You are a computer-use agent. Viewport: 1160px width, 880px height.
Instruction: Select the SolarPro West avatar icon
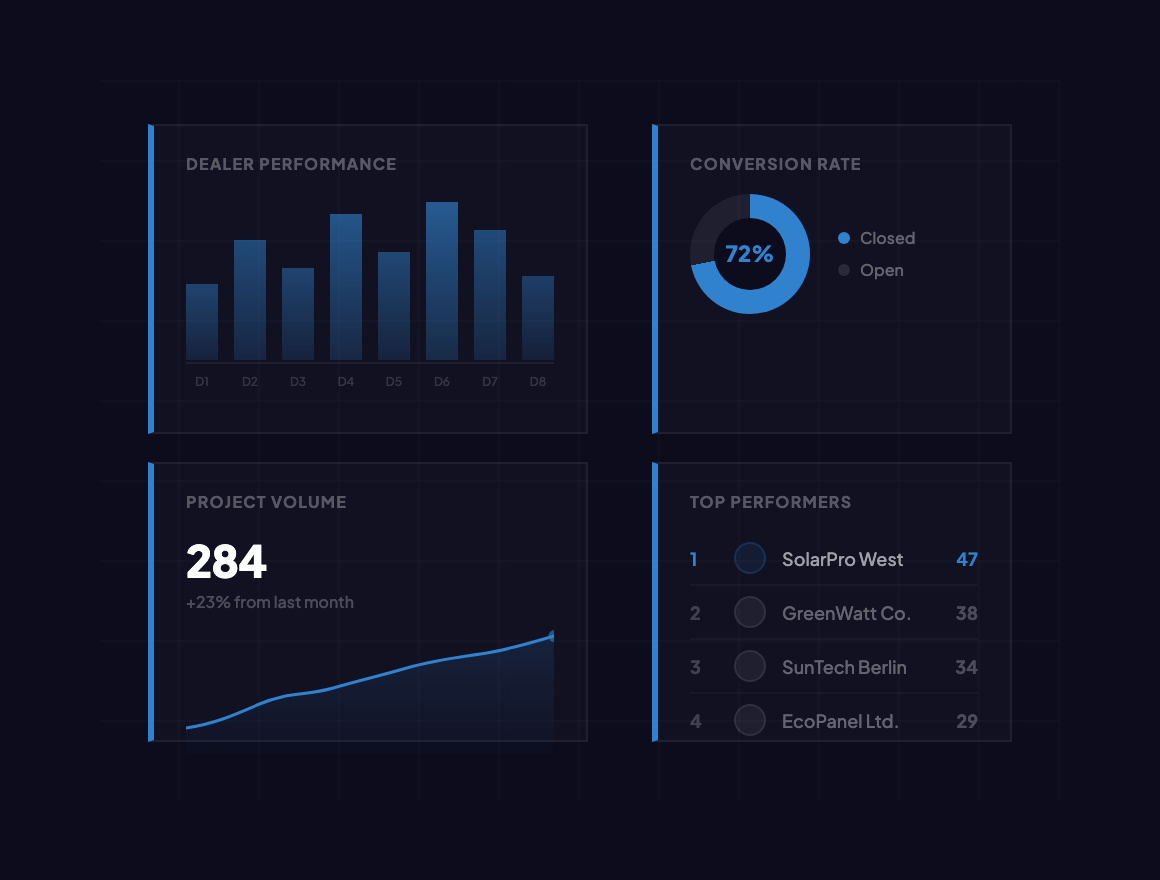pos(750,558)
